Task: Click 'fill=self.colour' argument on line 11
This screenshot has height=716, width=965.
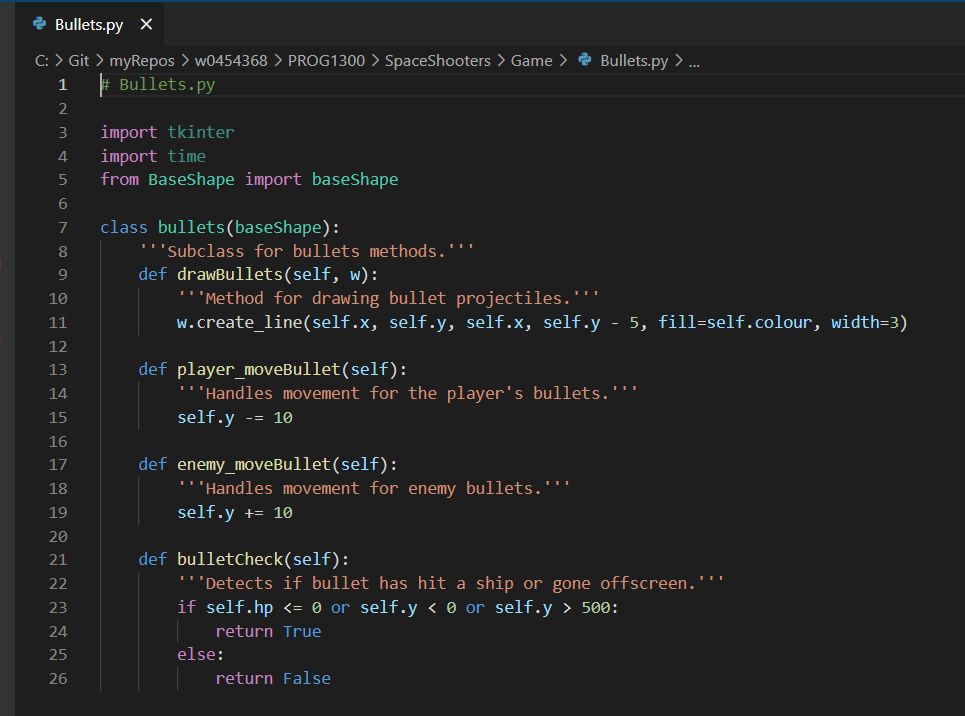Action: point(735,323)
